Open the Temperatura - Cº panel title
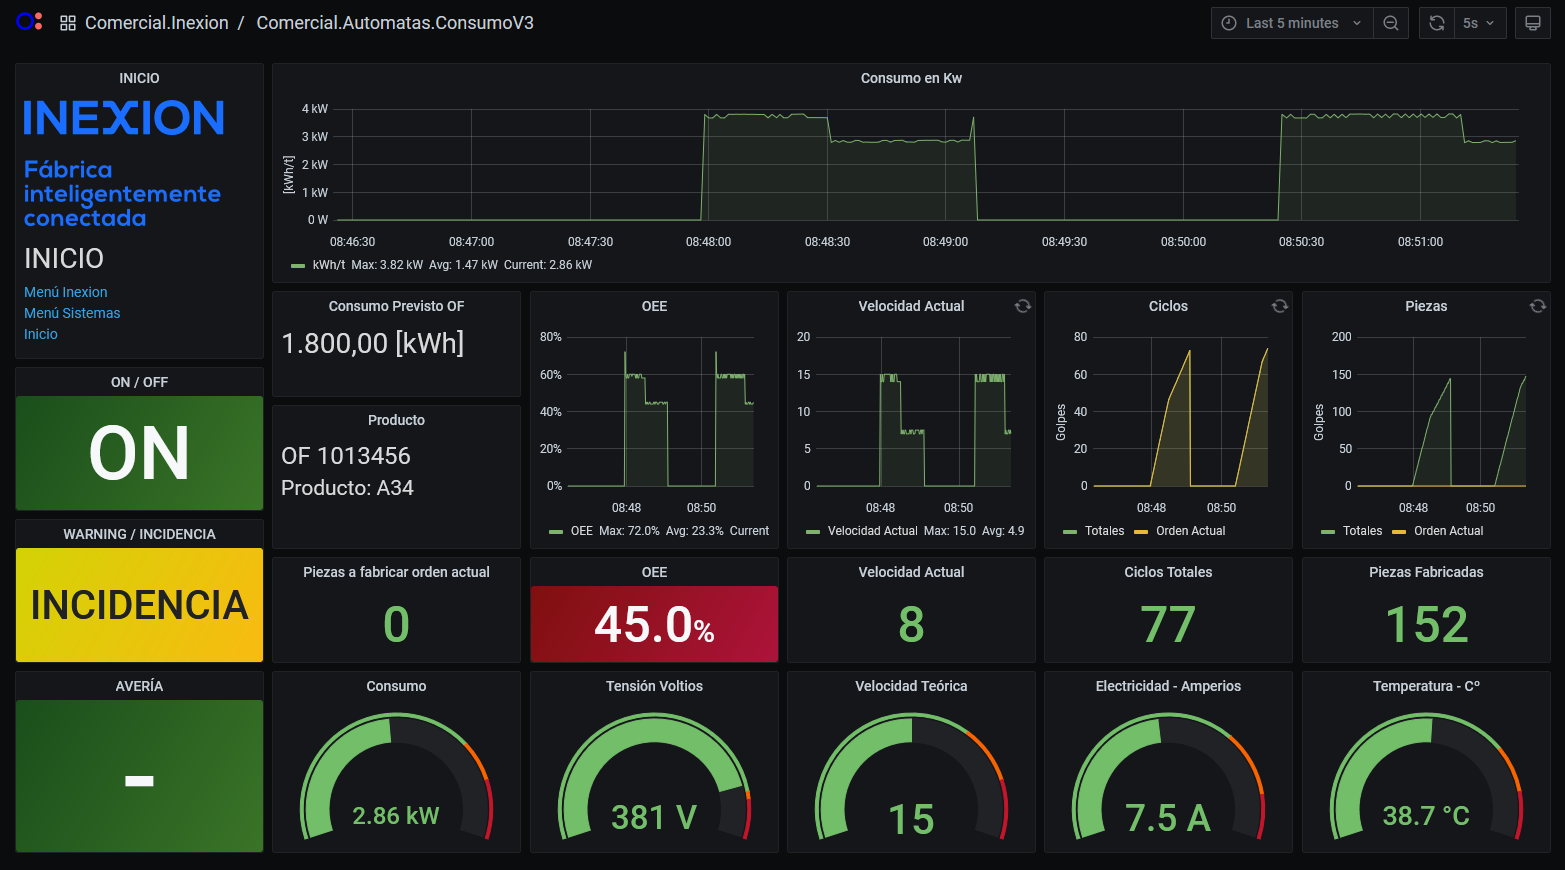Viewport: 1565px width, 870px height. [x=1426, y=686]
